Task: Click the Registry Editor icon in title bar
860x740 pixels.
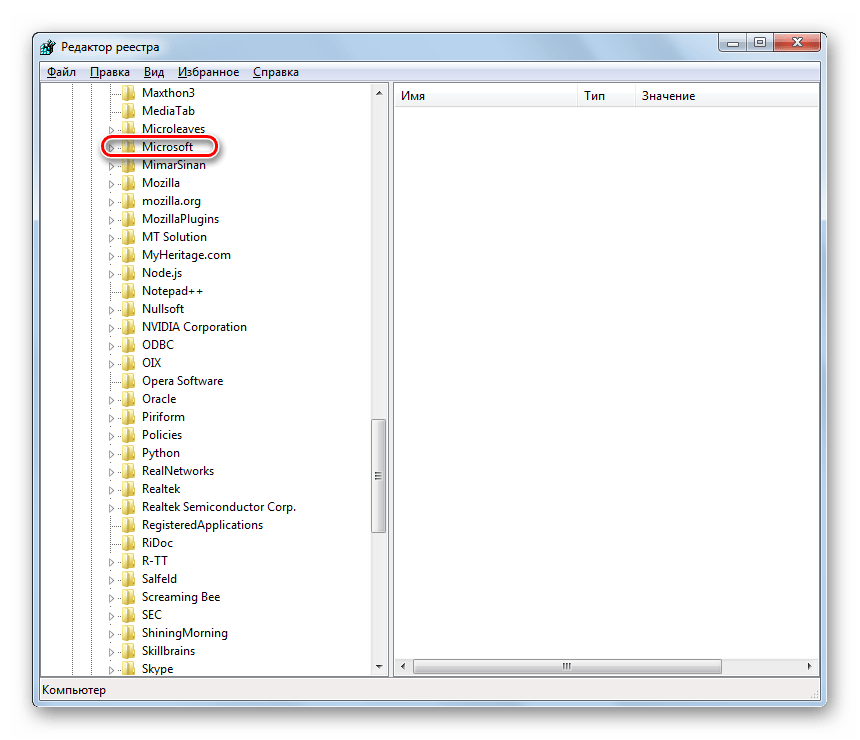Action: (x=49, y=47)
